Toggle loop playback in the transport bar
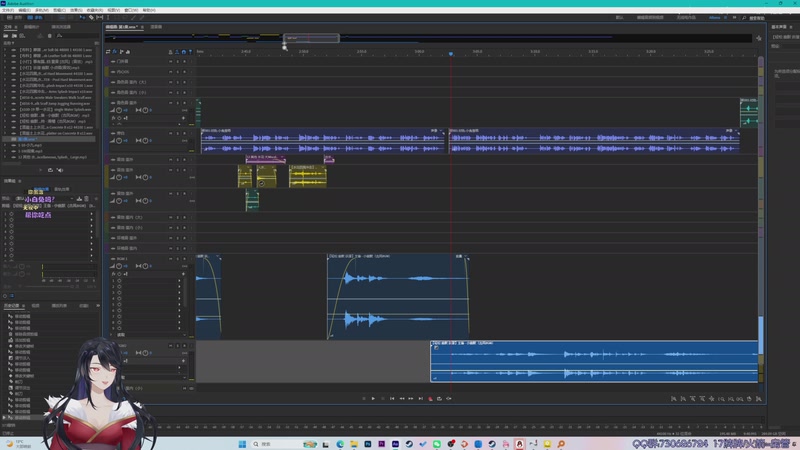Viewport: 800px width, 450px height. point(439,398)
